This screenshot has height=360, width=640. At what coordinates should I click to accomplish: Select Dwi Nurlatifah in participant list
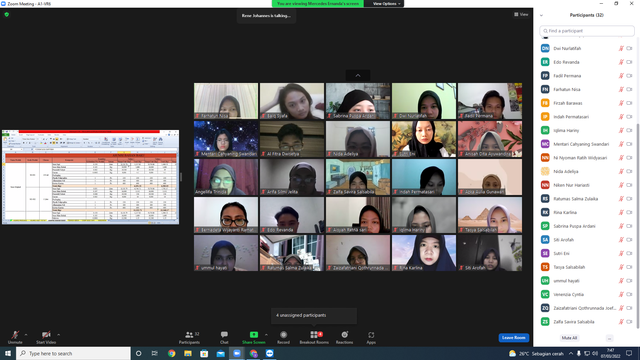(586, 49)
